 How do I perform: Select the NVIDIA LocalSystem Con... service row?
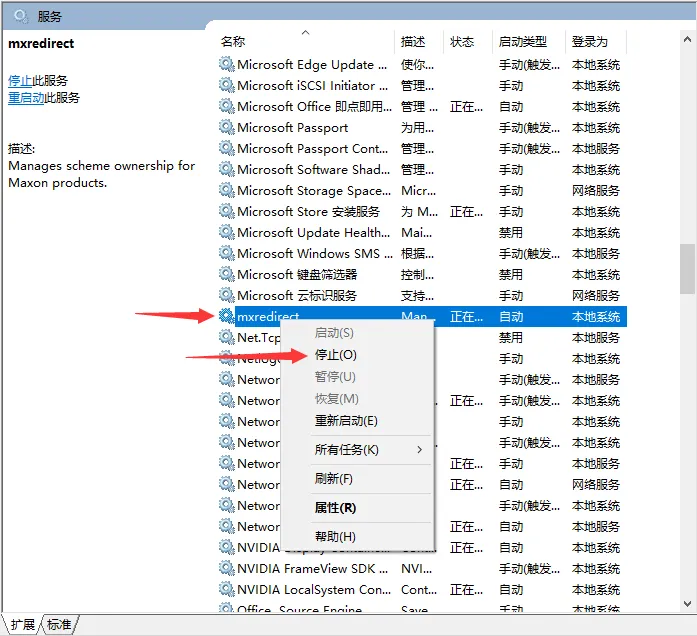pos(422,590)
